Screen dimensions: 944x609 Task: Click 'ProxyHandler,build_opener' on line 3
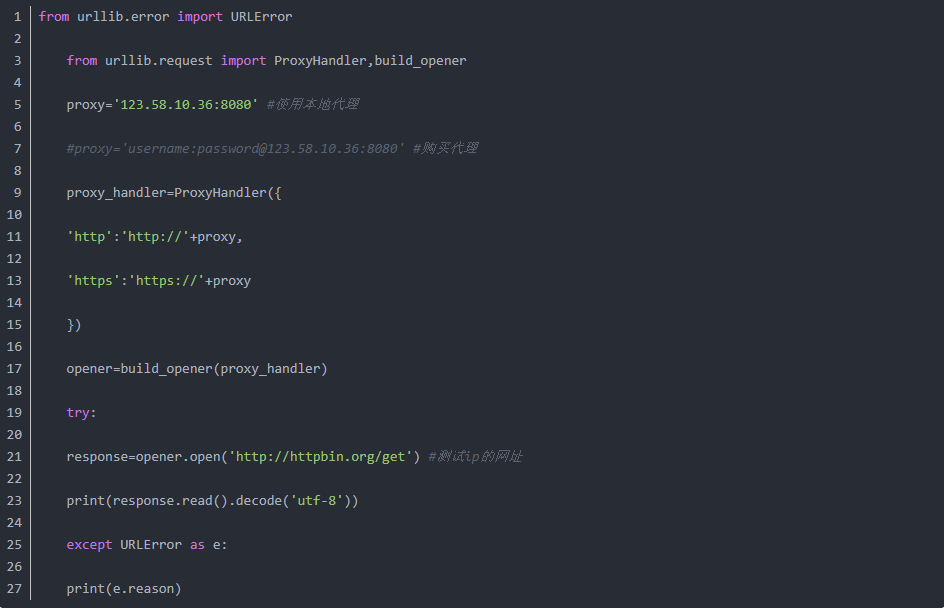[370, 61]
